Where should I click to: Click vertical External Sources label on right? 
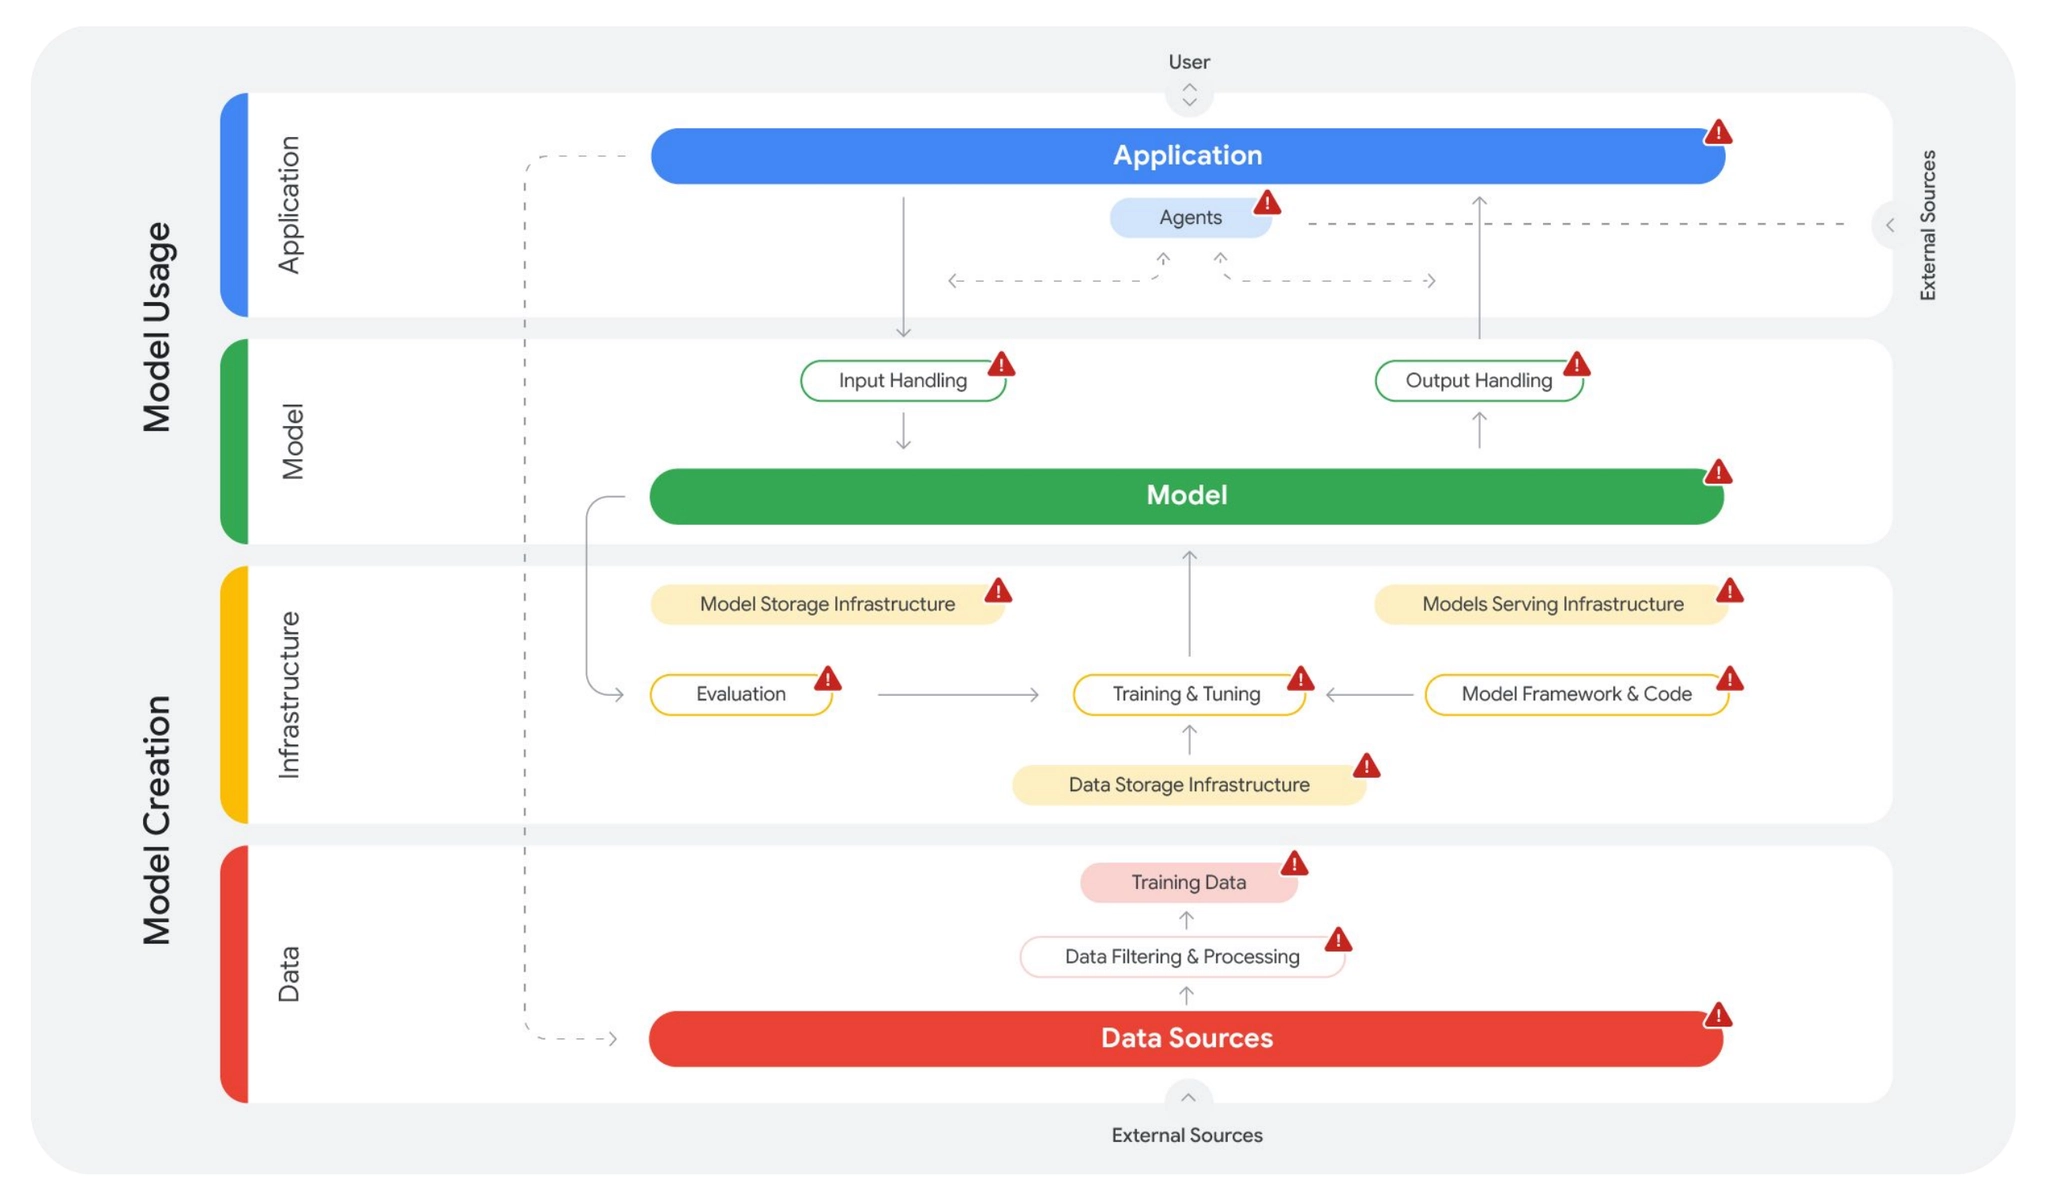1928,225
